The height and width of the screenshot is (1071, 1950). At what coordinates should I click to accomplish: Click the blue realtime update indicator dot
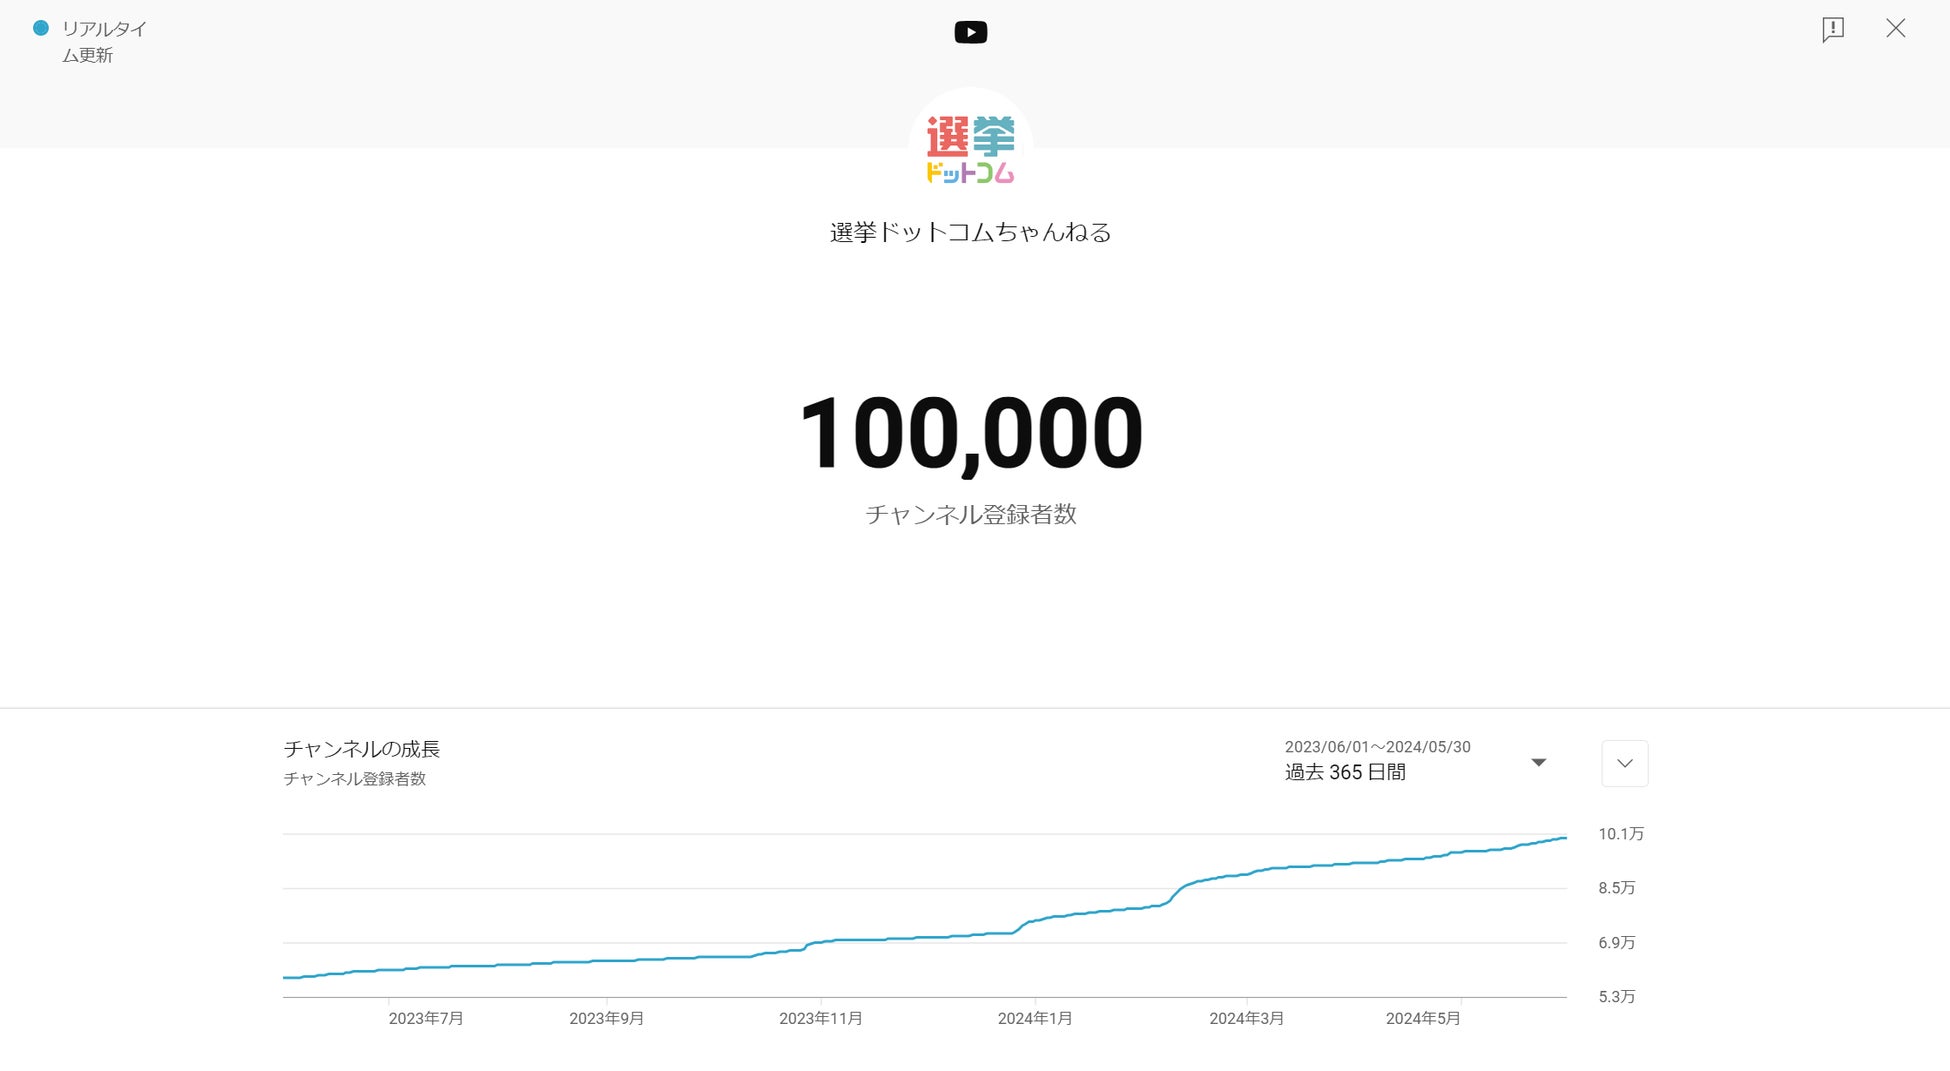coord(41,29)
